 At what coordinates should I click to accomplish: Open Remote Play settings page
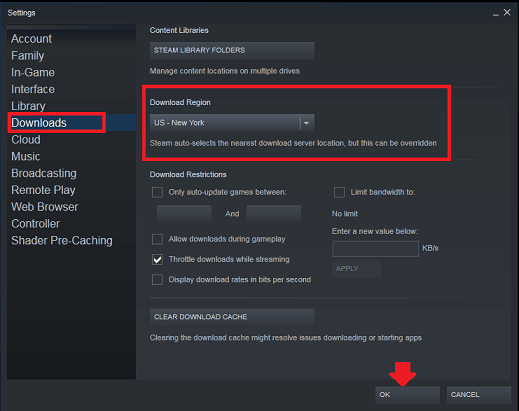(x=43, y=190)
